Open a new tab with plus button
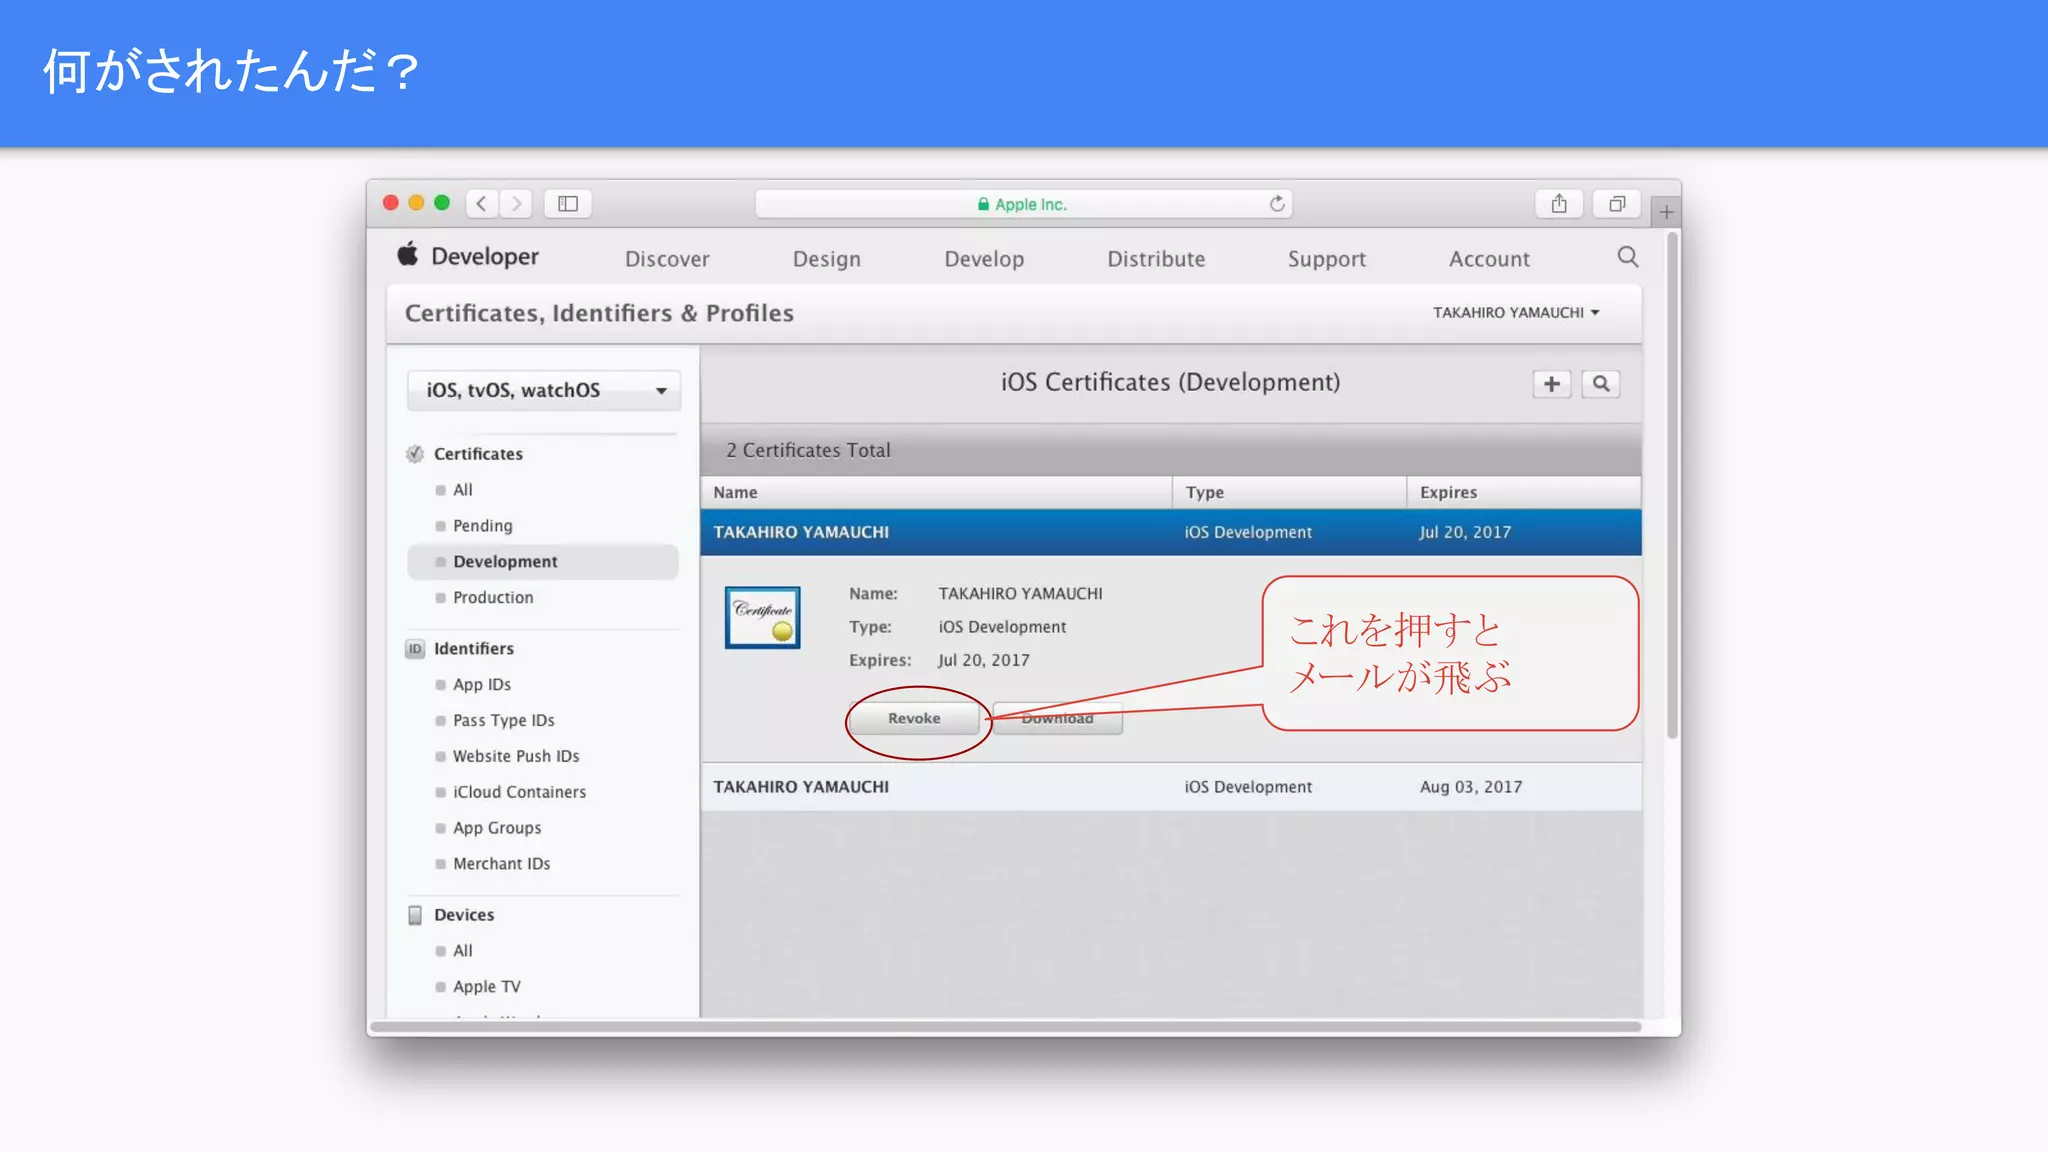 tap(1666, 212)
